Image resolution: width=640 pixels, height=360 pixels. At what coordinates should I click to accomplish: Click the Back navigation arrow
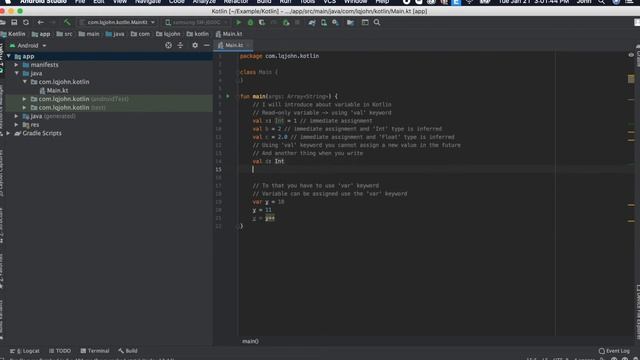pos(40,22)
